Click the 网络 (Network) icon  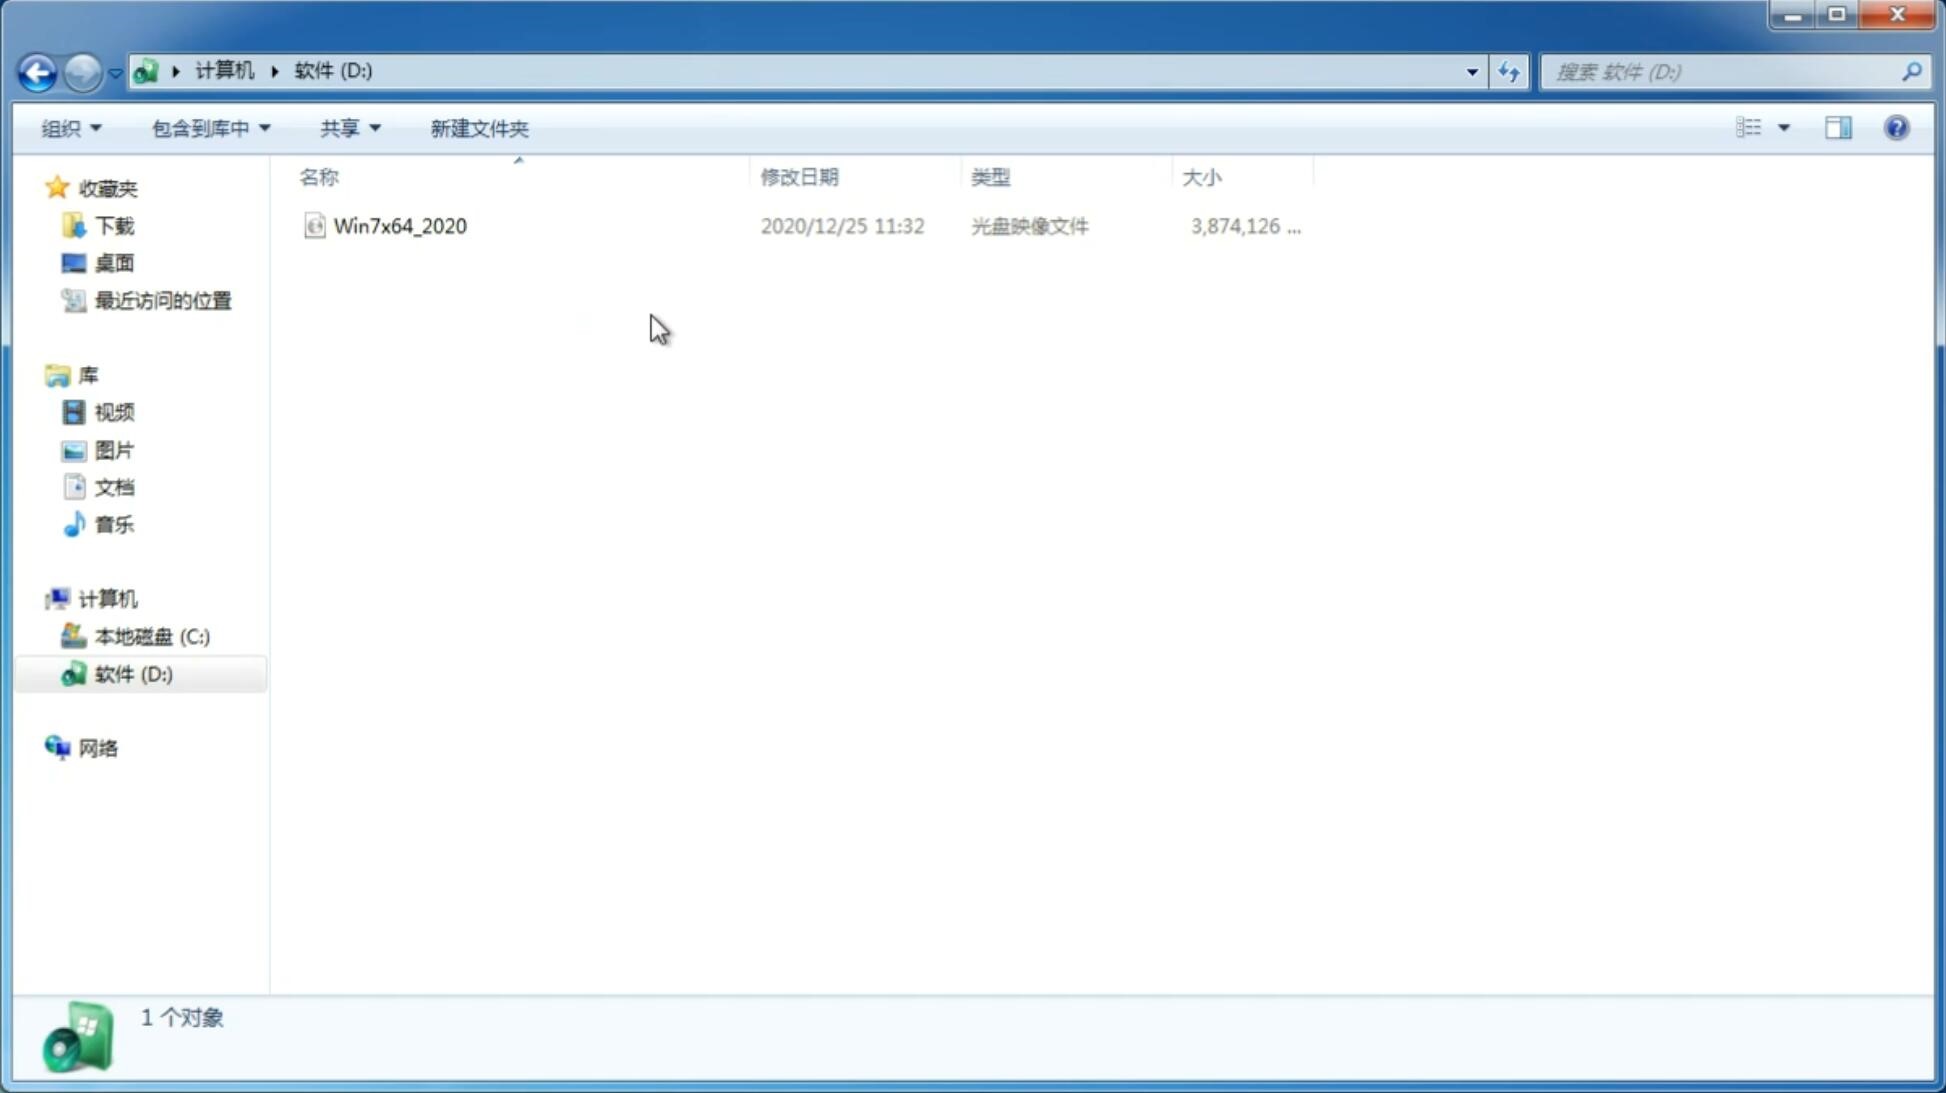[x=57, y=747]
